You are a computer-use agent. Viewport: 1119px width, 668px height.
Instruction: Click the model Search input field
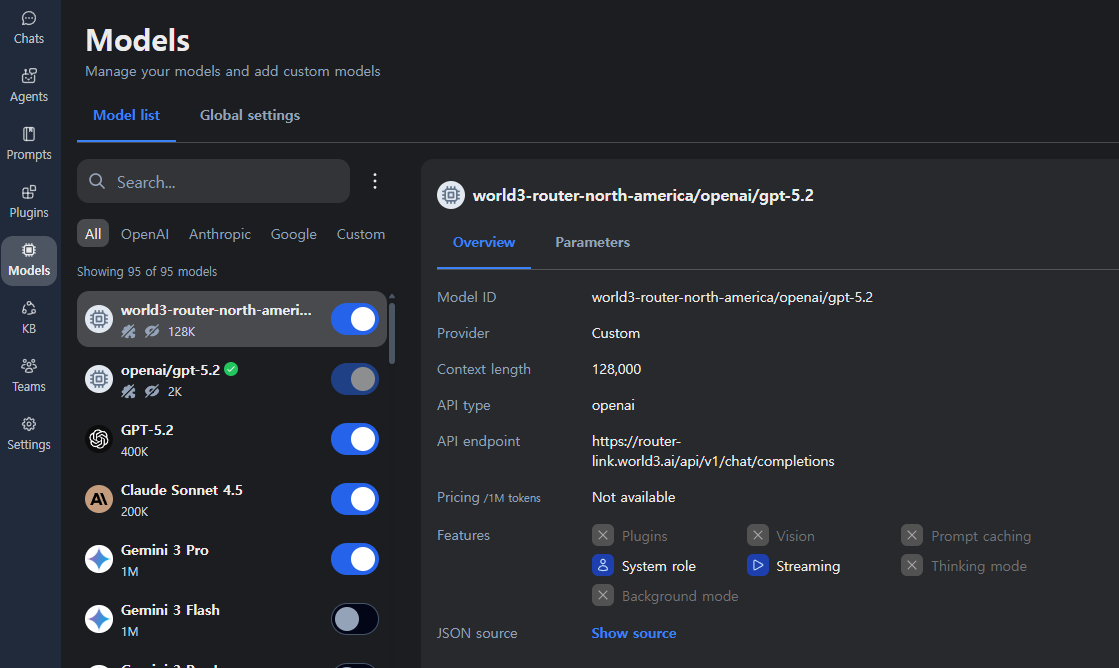click(x=225, y=182)
